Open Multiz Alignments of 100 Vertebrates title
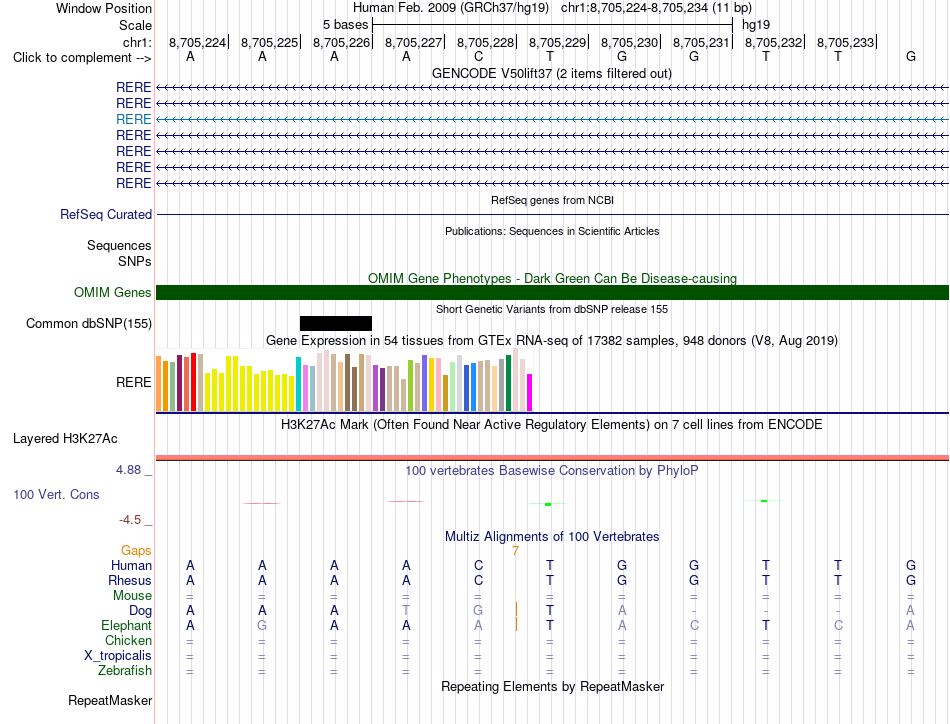This screenshot has width=950, height=724. tap(552, 536)
